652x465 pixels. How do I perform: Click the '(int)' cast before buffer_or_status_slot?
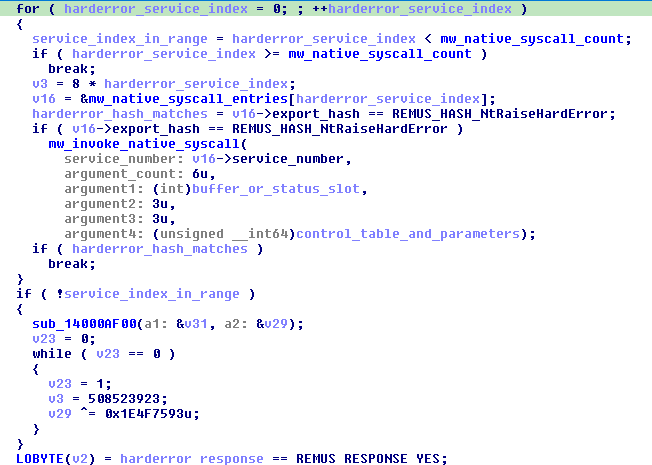172,188
